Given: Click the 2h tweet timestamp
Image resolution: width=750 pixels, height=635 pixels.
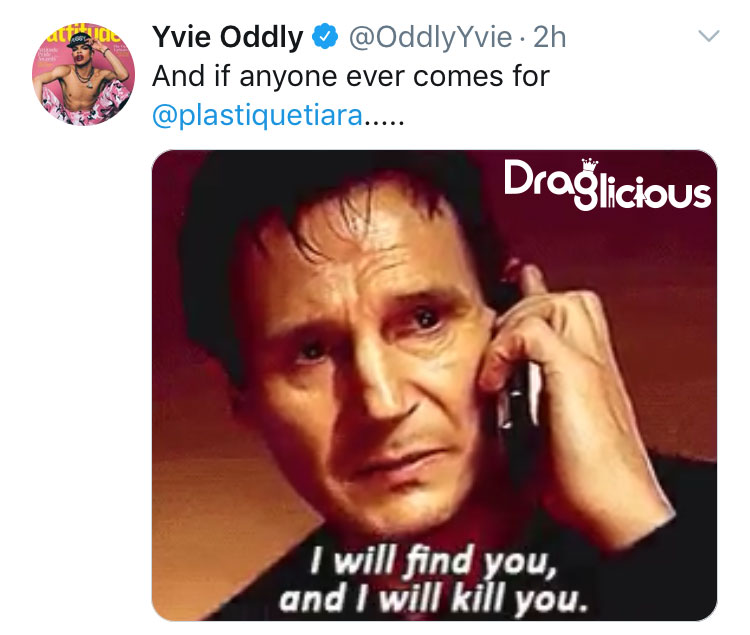Looking at the screenshot, I should point(550,37).
